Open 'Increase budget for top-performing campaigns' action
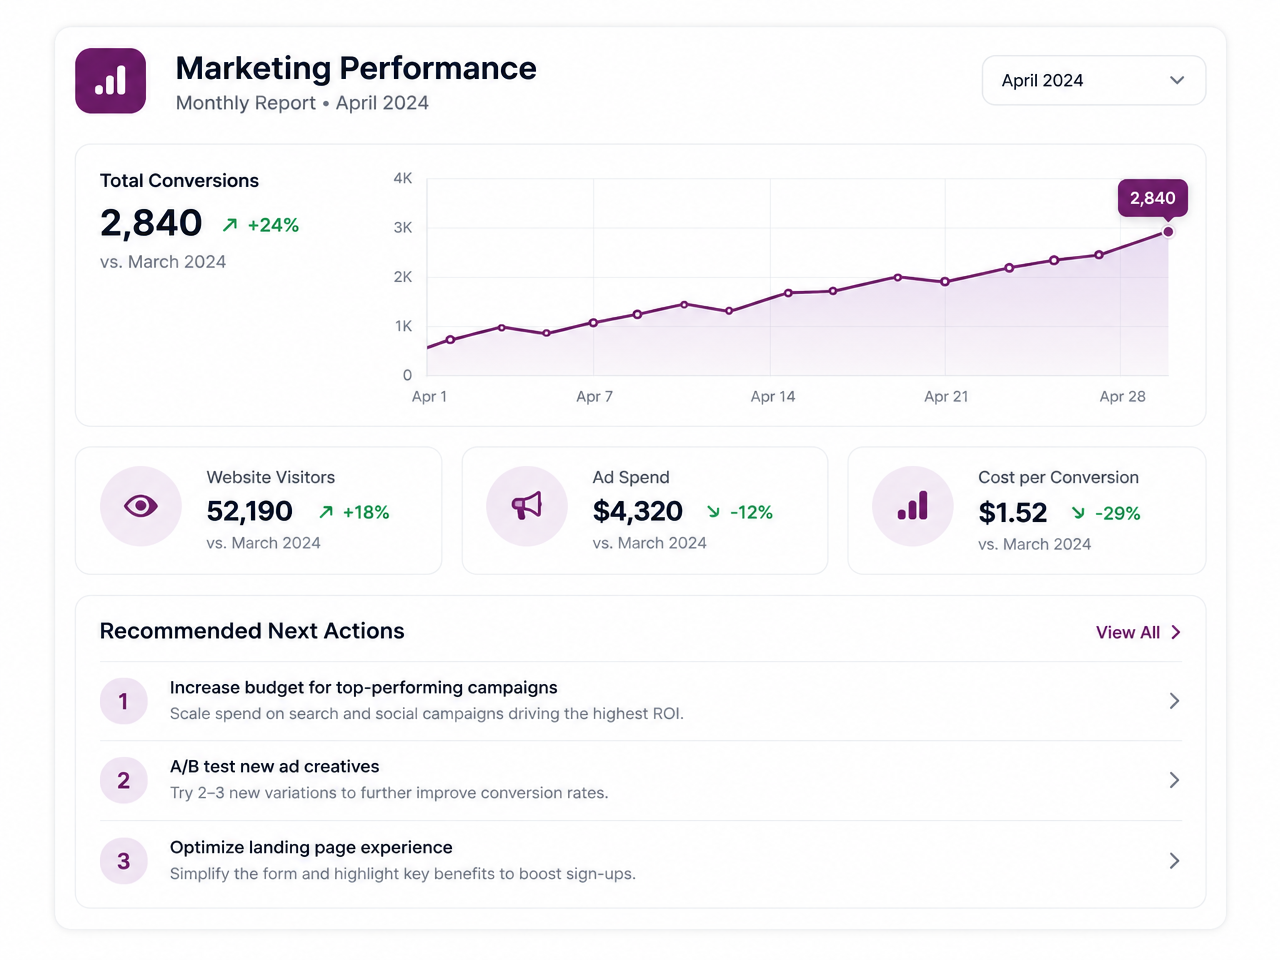Viewport: 1280px width, 960px height. 640,701
